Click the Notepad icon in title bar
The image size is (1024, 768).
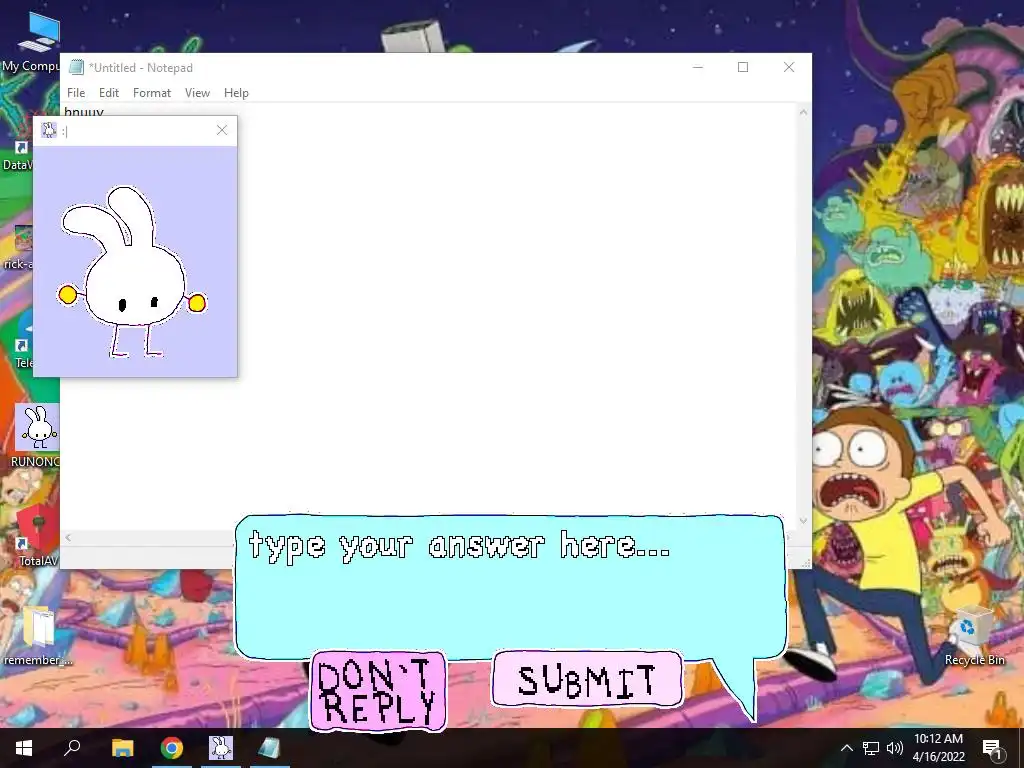point(76,67)
